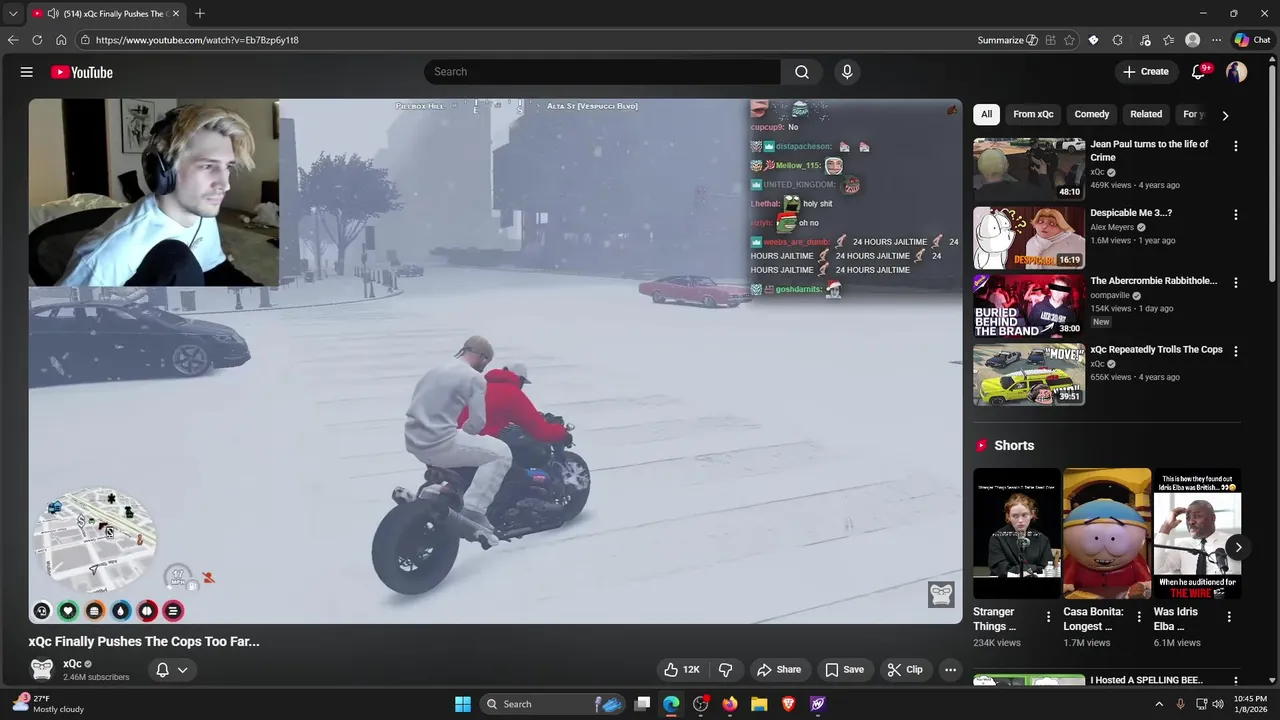Open options for Stranger Things short
Screen dimensions: 1280x720
click(x=1048, y=617)
